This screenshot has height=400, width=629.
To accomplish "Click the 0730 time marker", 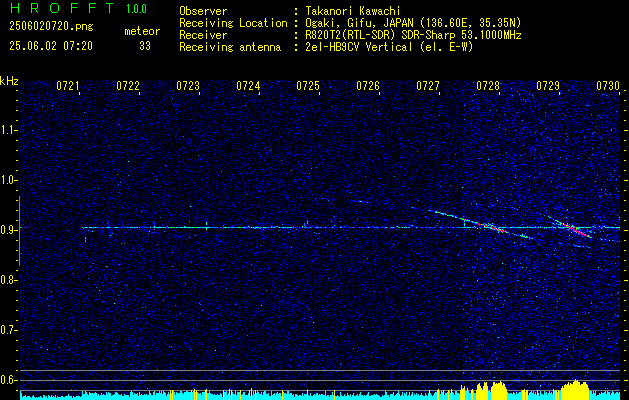I will pos(608,86).
